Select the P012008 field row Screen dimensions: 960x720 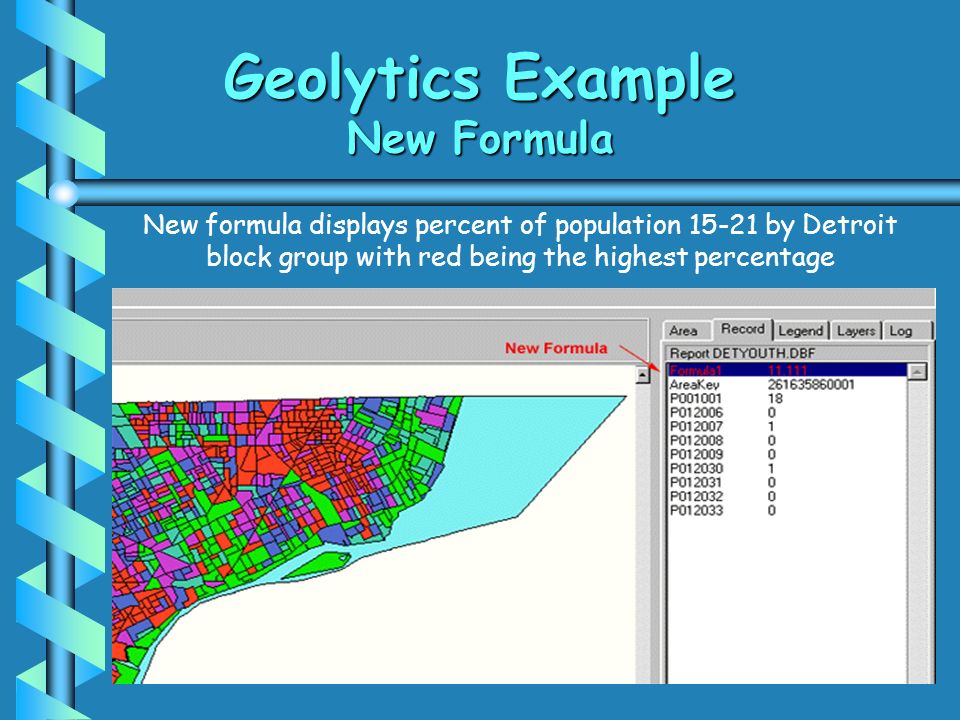click(787, 441)
